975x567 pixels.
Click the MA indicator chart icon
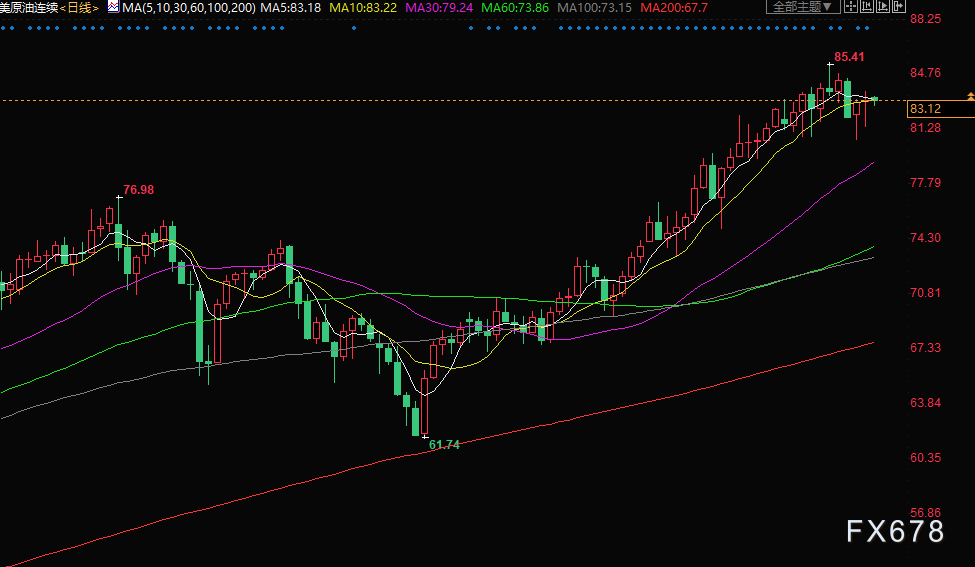[113, 7]
